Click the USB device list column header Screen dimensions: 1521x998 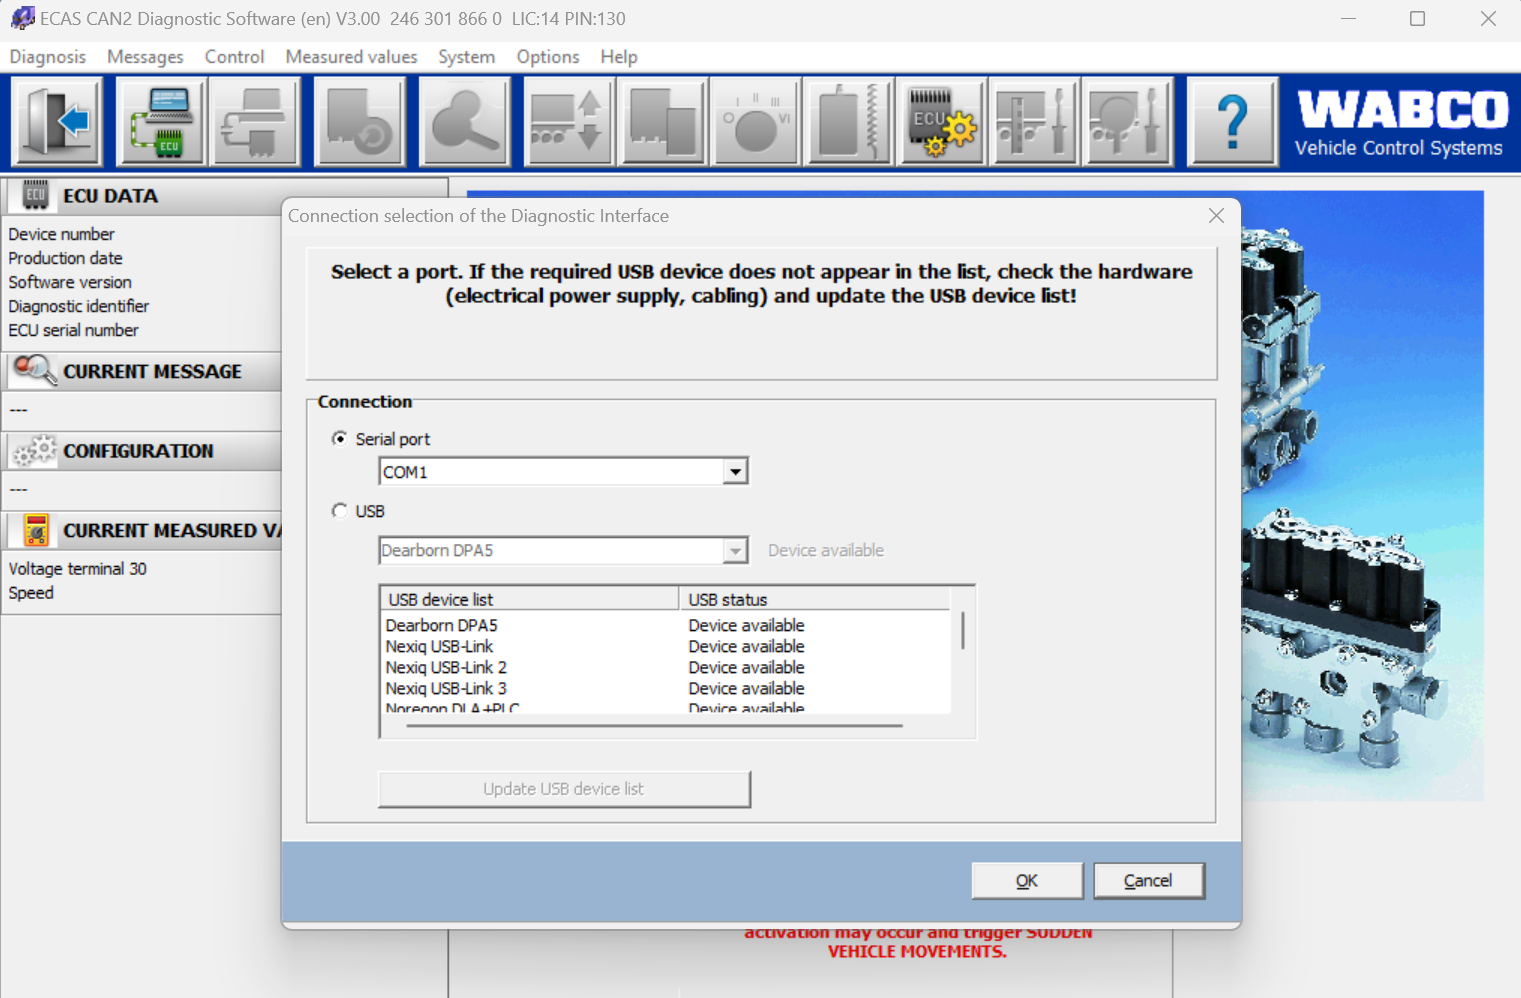[x=530, y=599]
